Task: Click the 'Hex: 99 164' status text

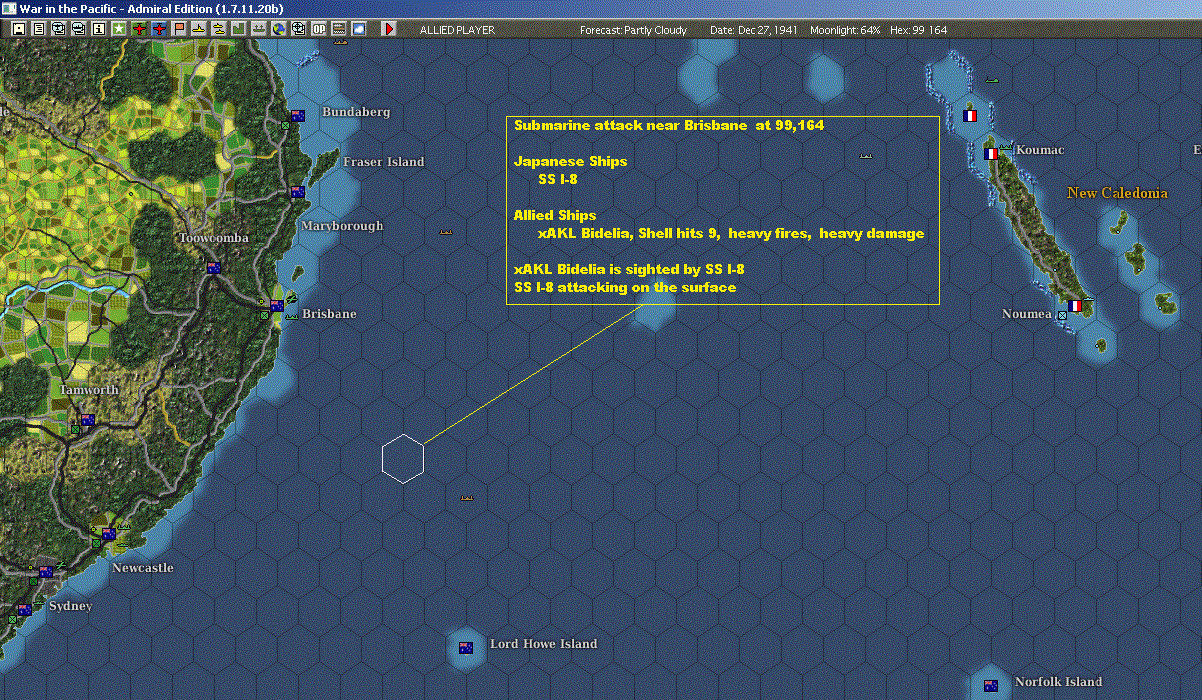Action: (918, 30)
